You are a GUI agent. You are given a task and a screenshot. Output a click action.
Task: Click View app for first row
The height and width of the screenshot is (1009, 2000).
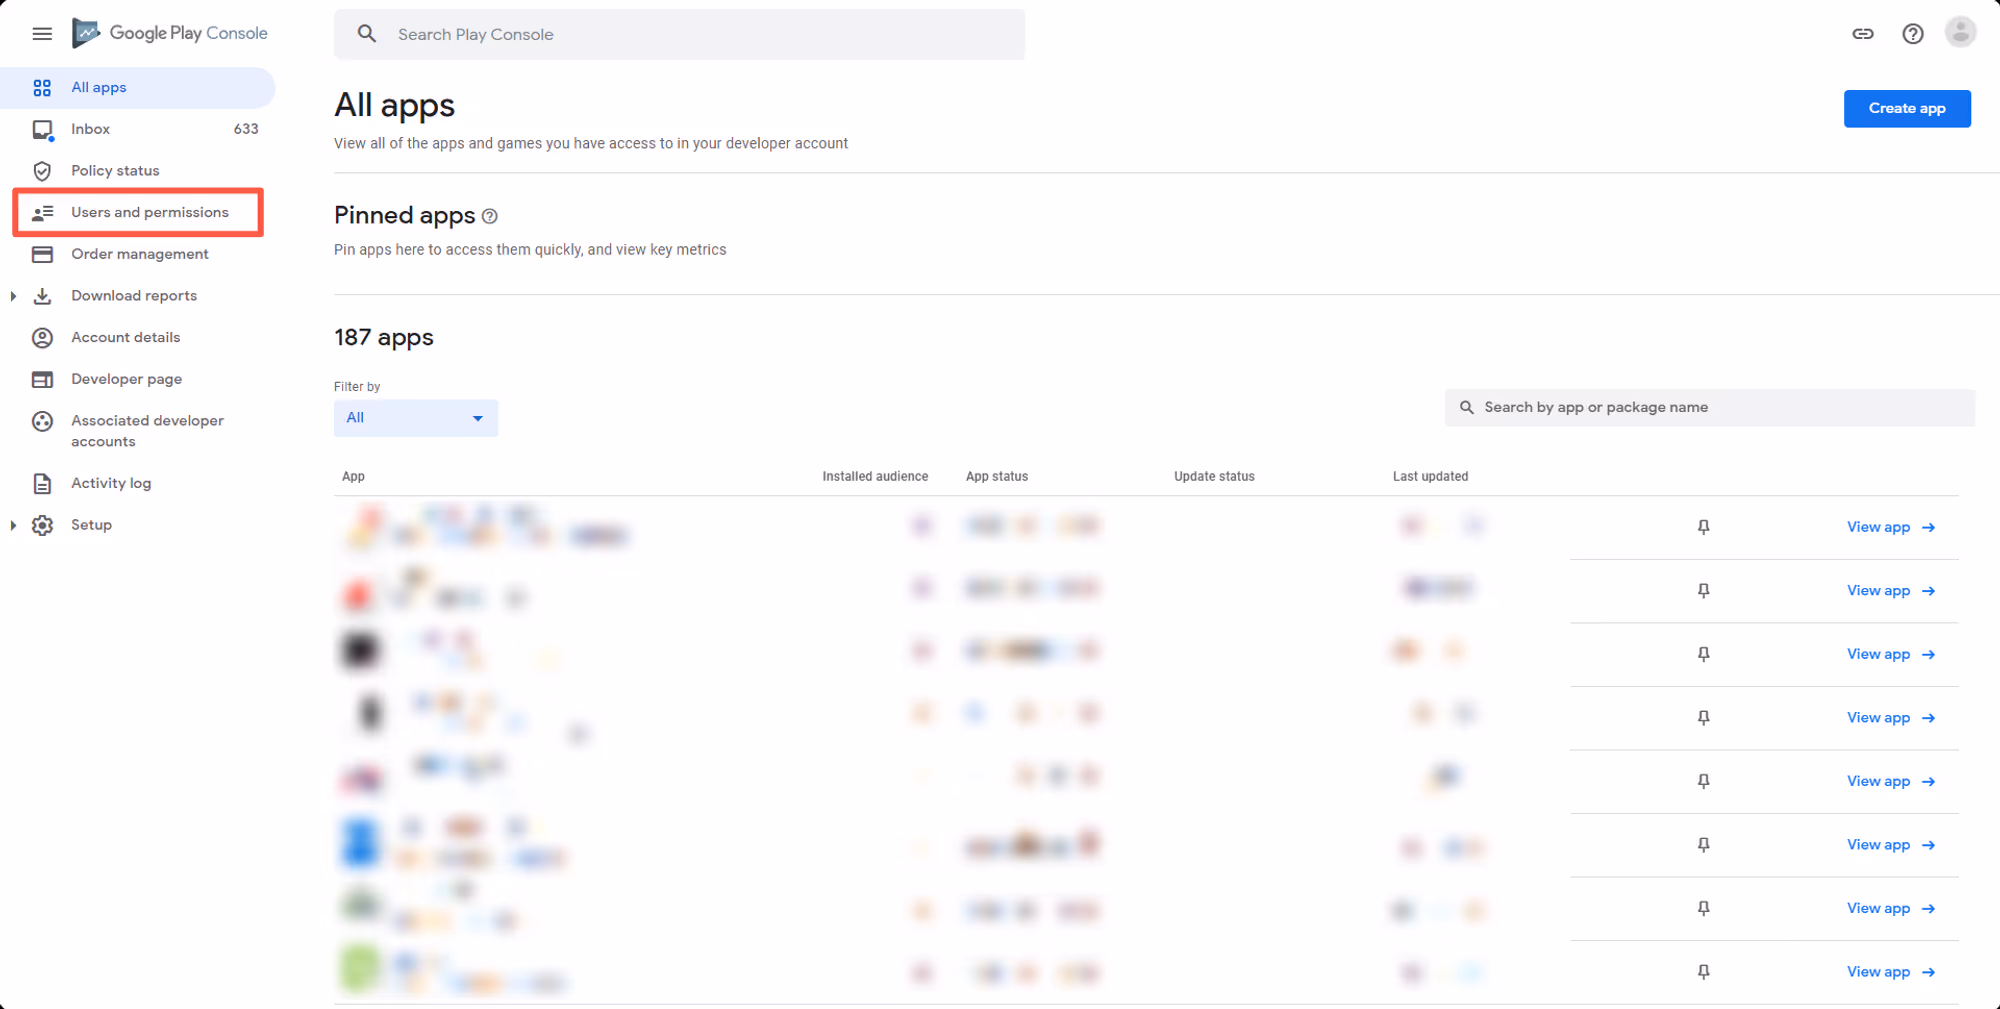[x=1891, y=527]
